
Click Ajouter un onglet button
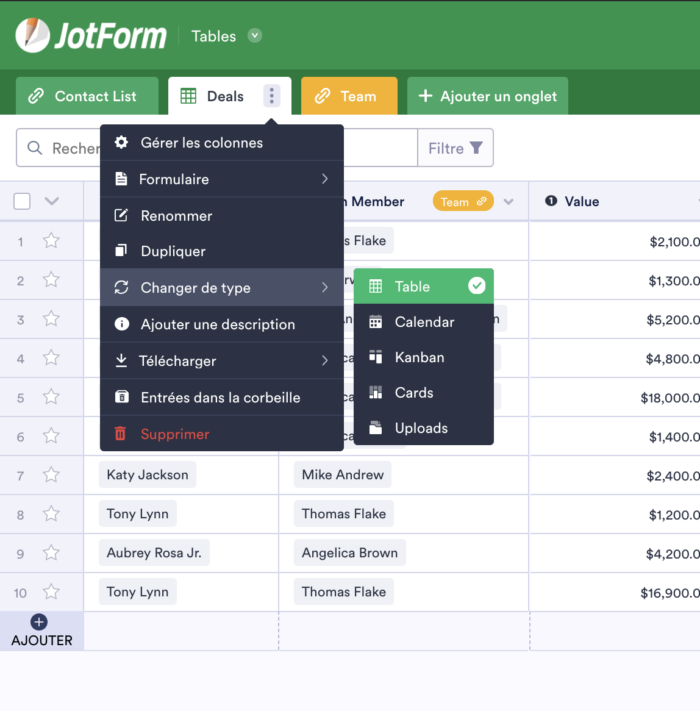click(487, 96)
